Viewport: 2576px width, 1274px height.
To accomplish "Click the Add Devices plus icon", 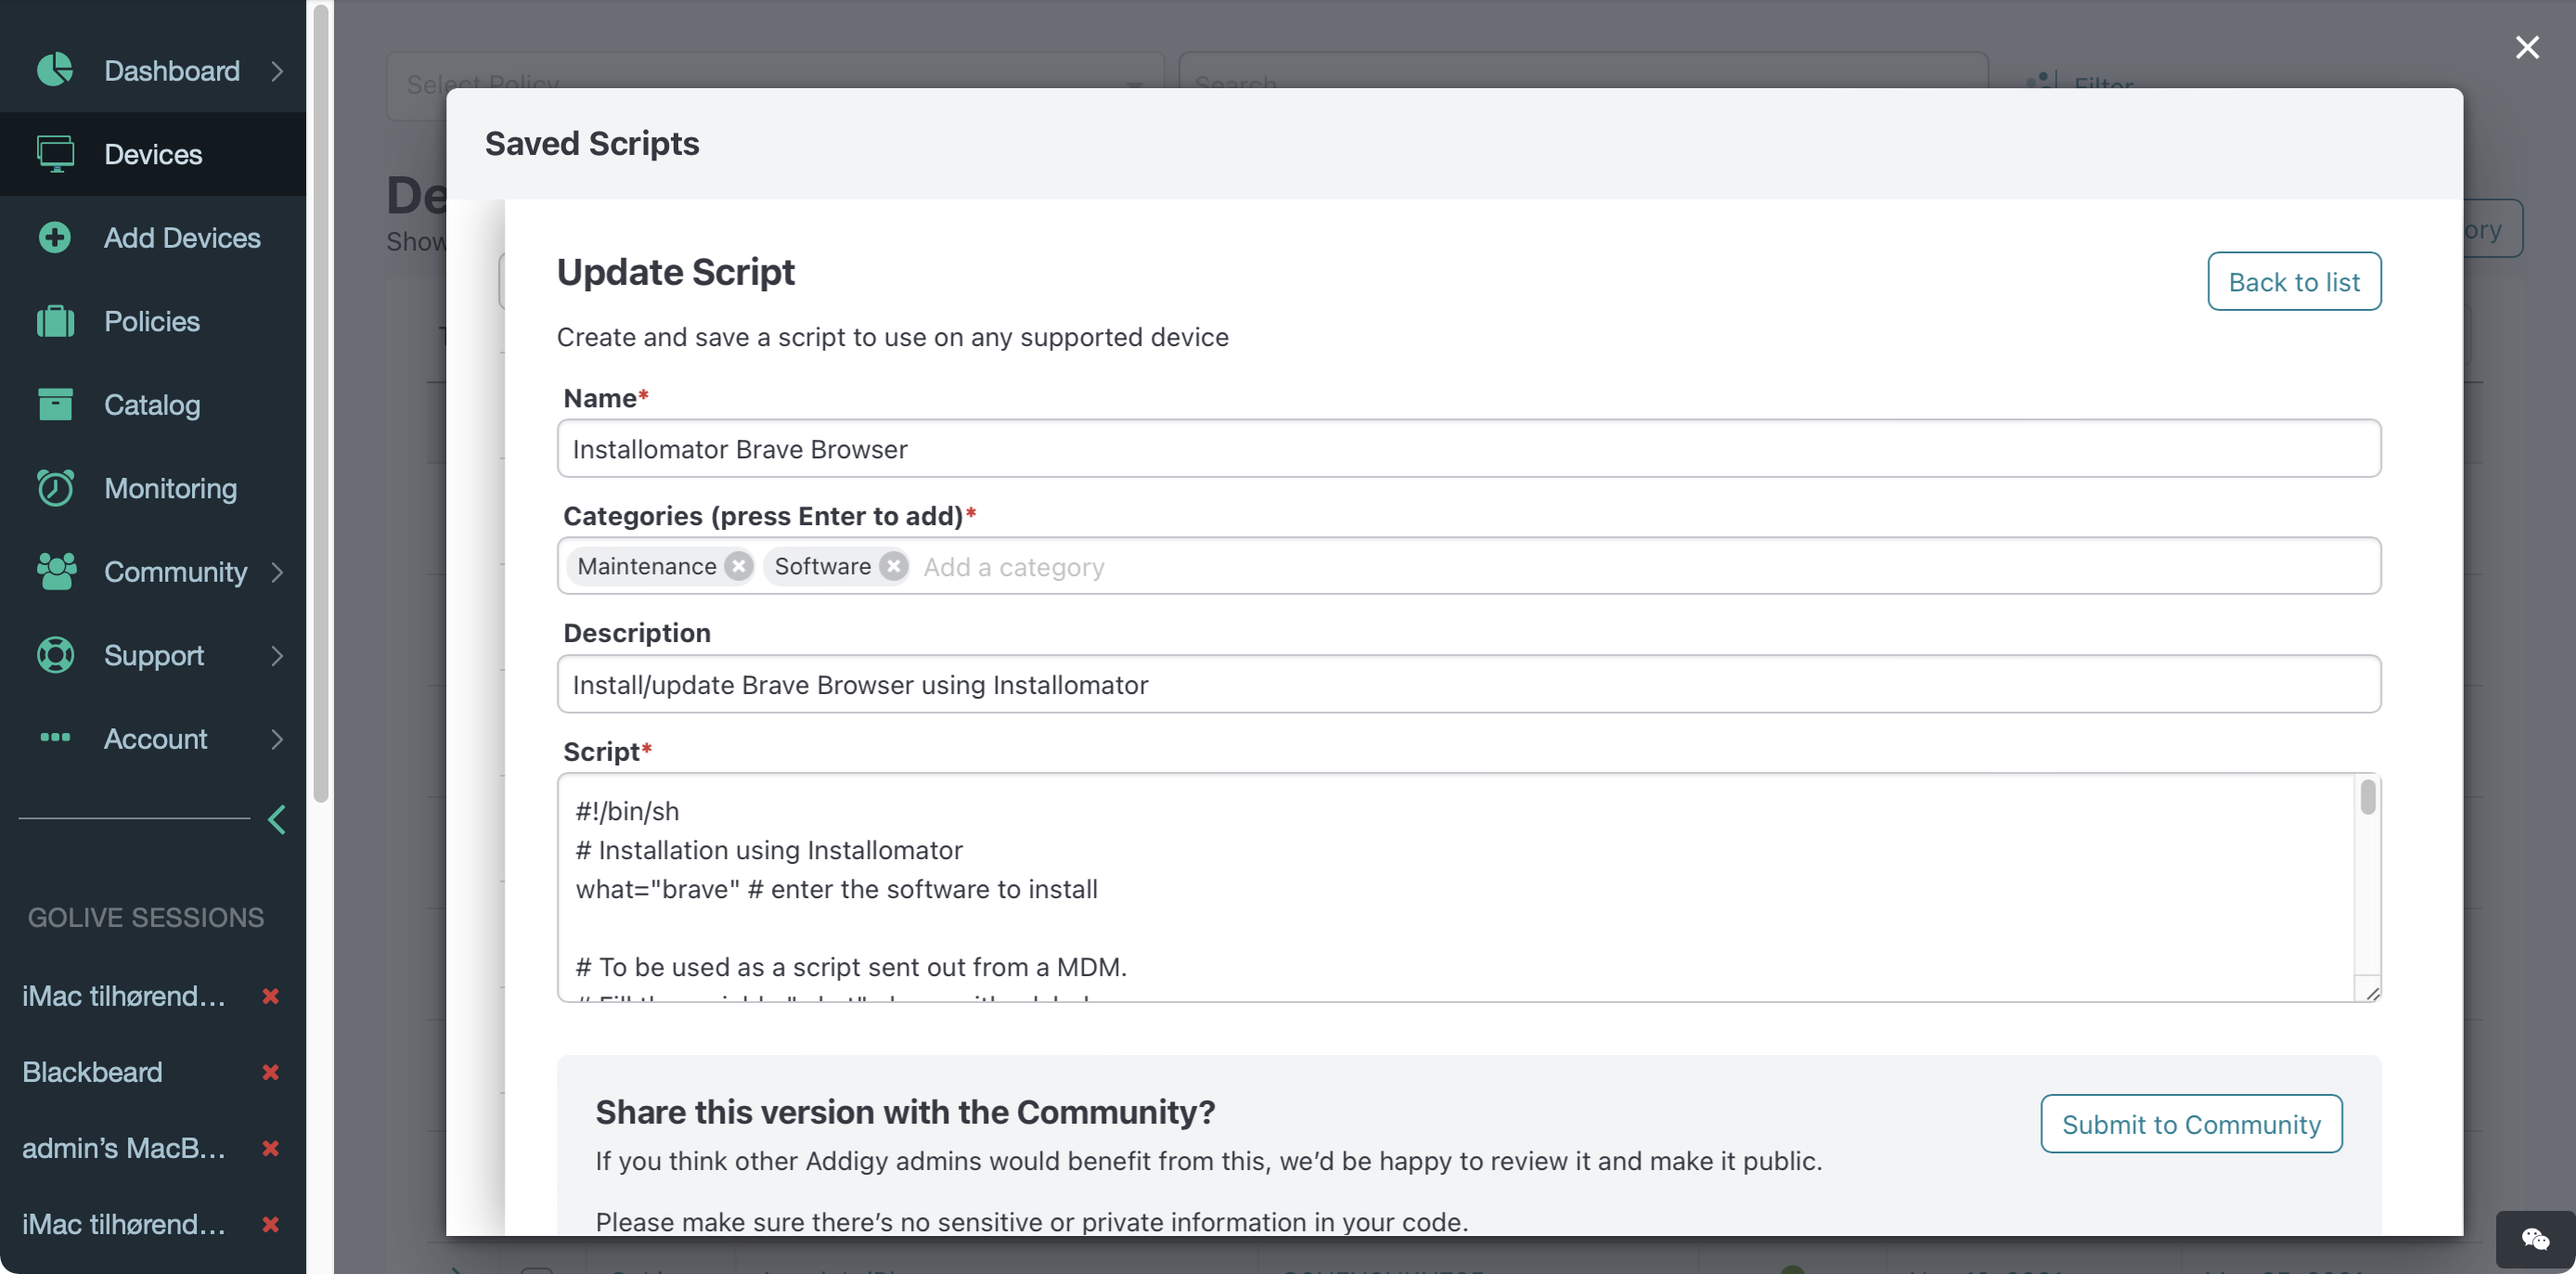I will (x=55, y=237).
